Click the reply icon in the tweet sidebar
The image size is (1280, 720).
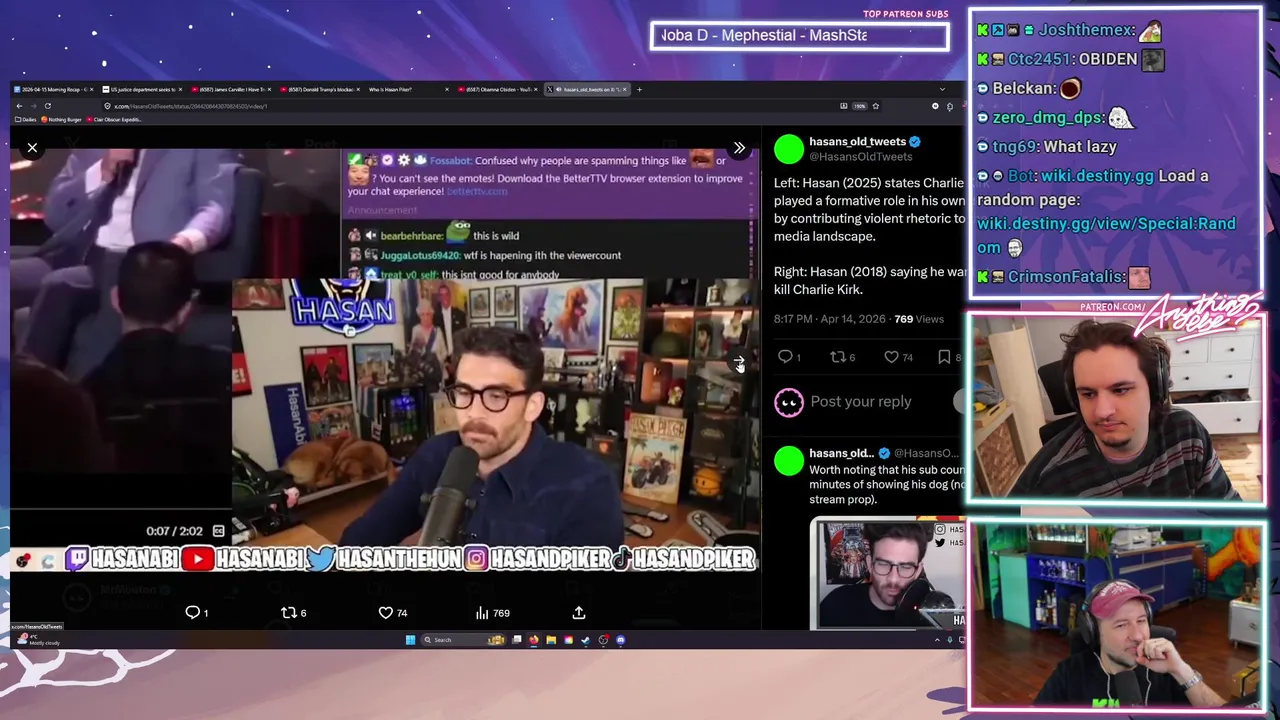click(x=785, y=357)
